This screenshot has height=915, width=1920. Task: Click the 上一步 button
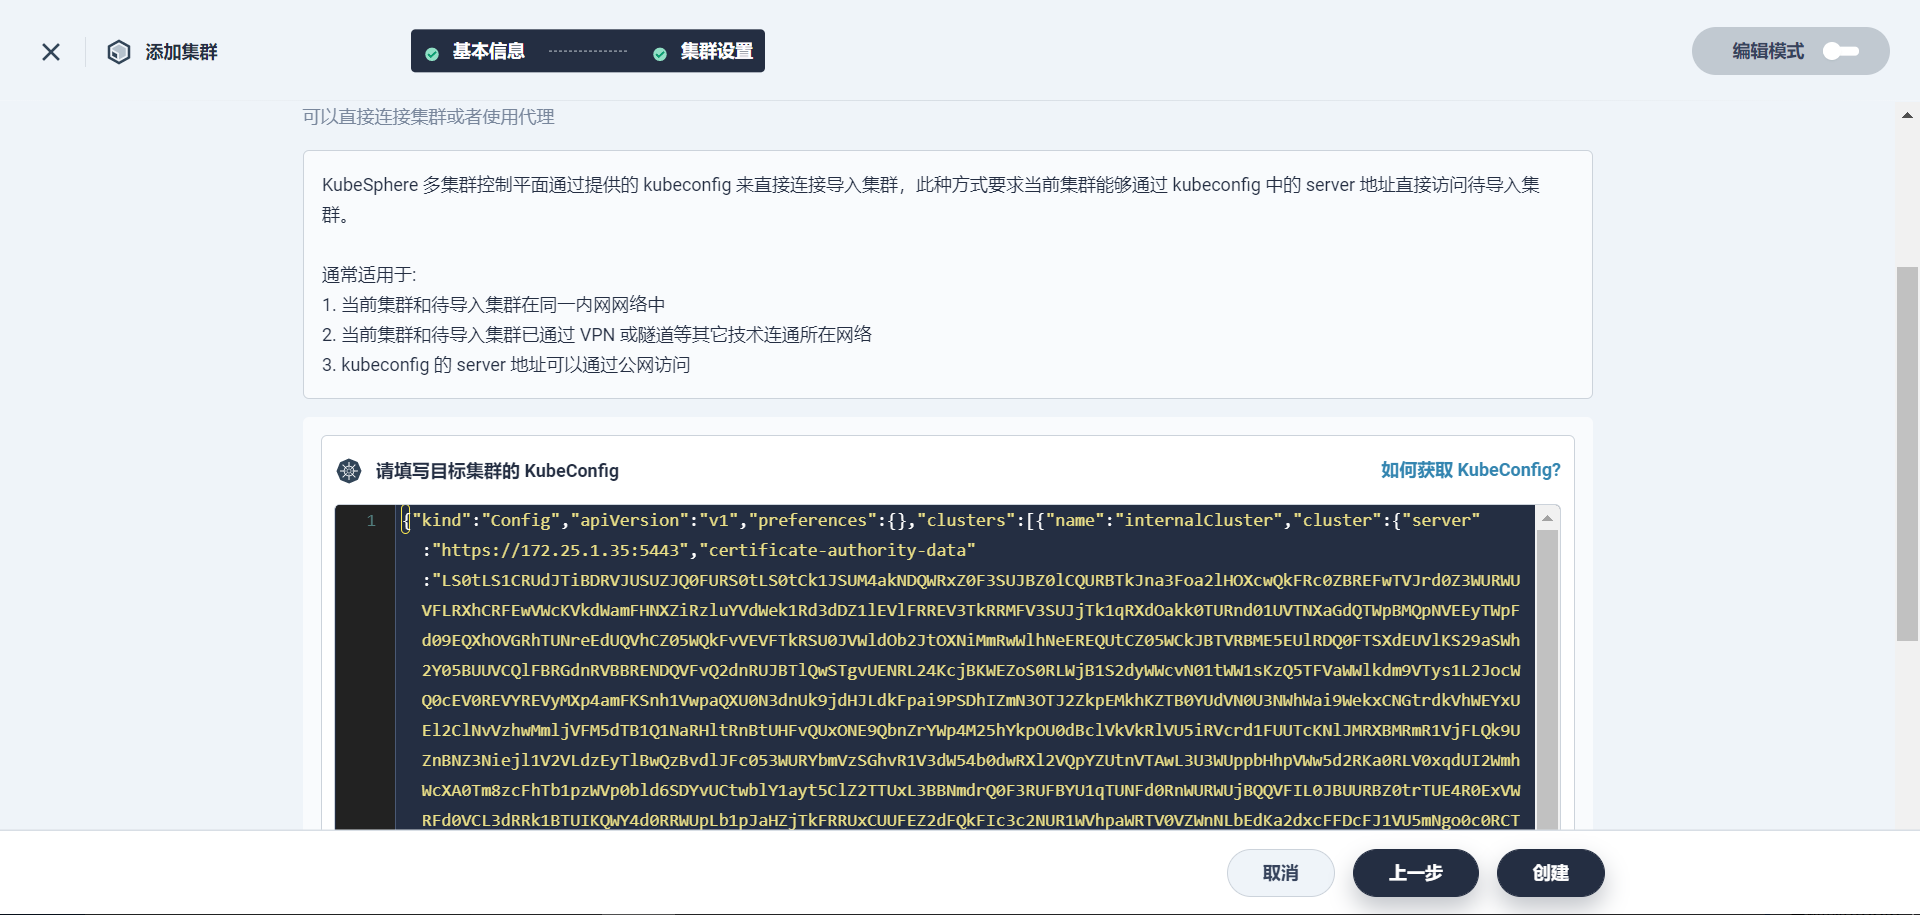point(1416,873)
